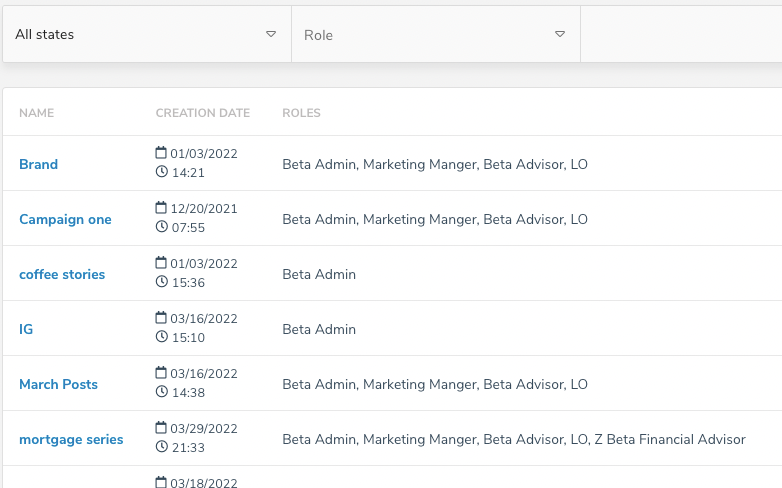Click the clock icon beside 21:33
The image size is (782, 488).
coord(162,446)
